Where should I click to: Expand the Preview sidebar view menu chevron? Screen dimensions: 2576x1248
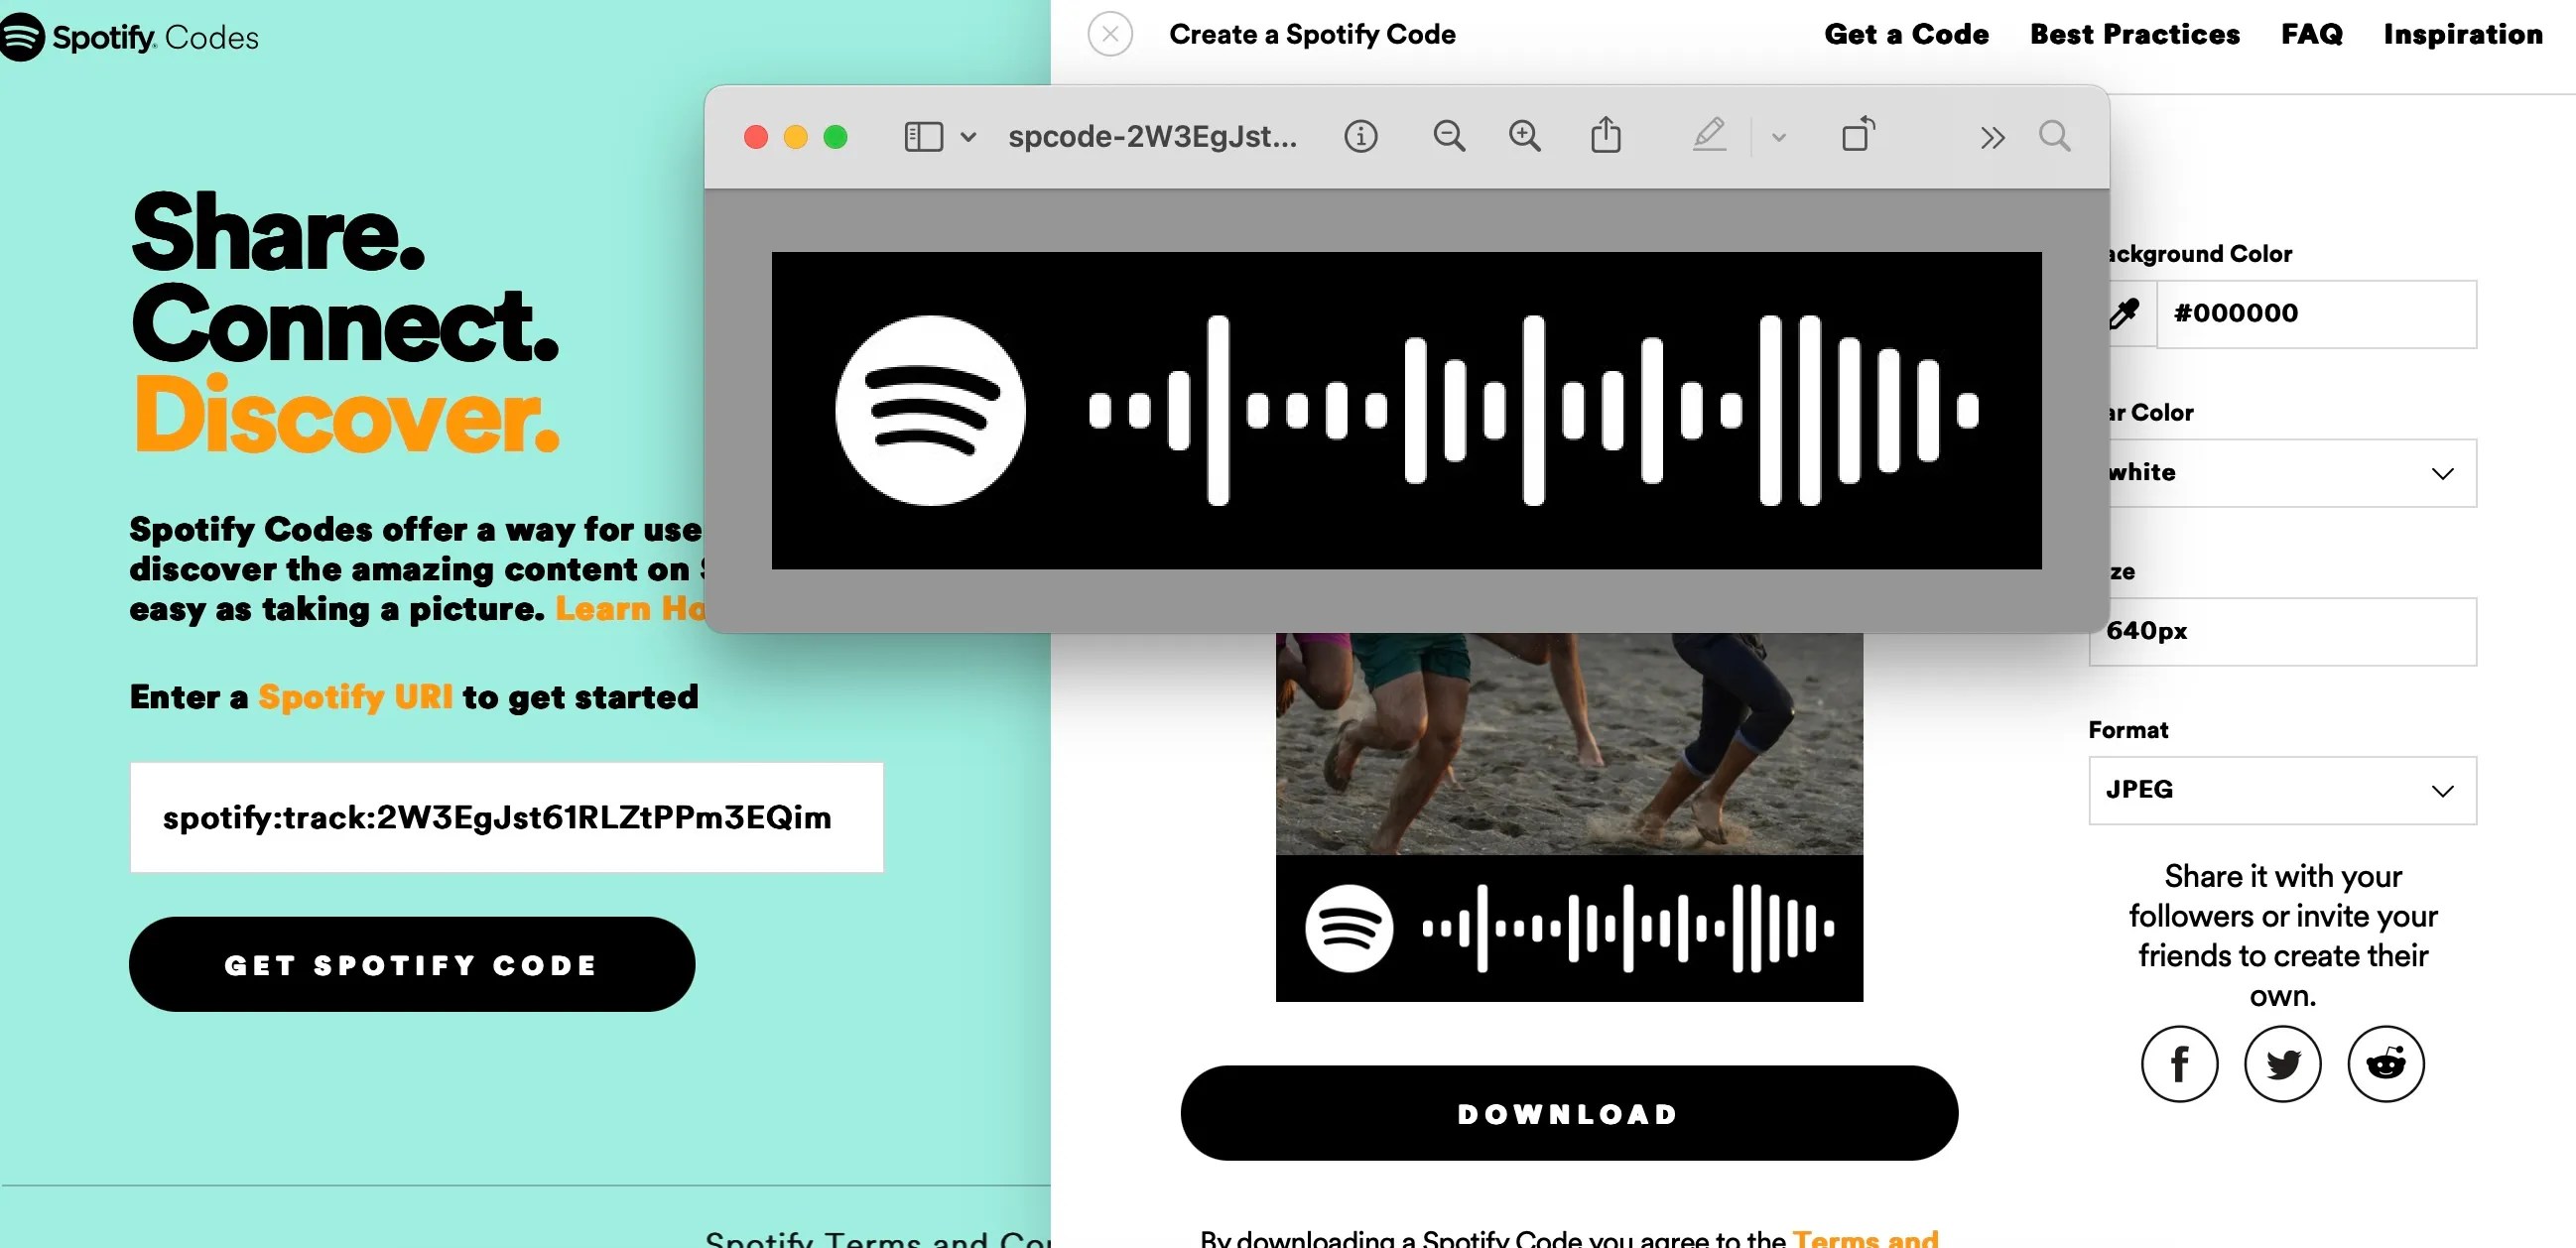pos(968,137)
